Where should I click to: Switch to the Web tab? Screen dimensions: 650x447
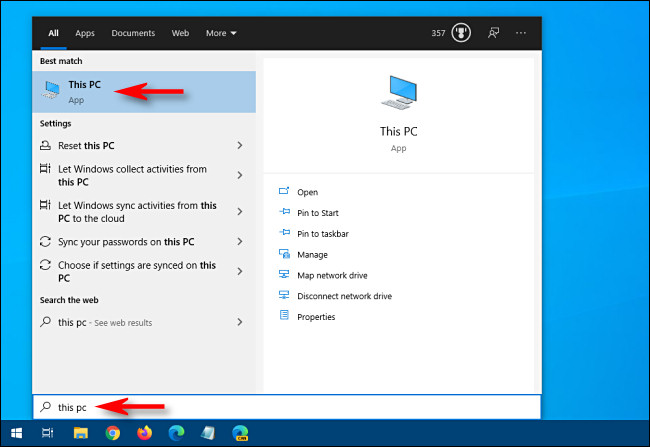click(x=180, y=33)
